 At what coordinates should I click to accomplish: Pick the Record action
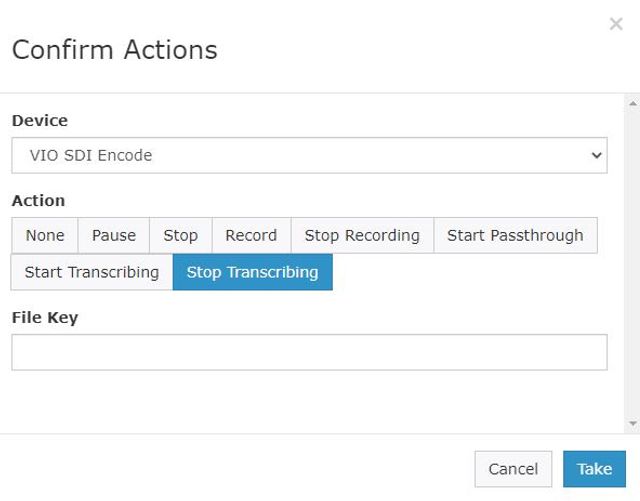251,235
